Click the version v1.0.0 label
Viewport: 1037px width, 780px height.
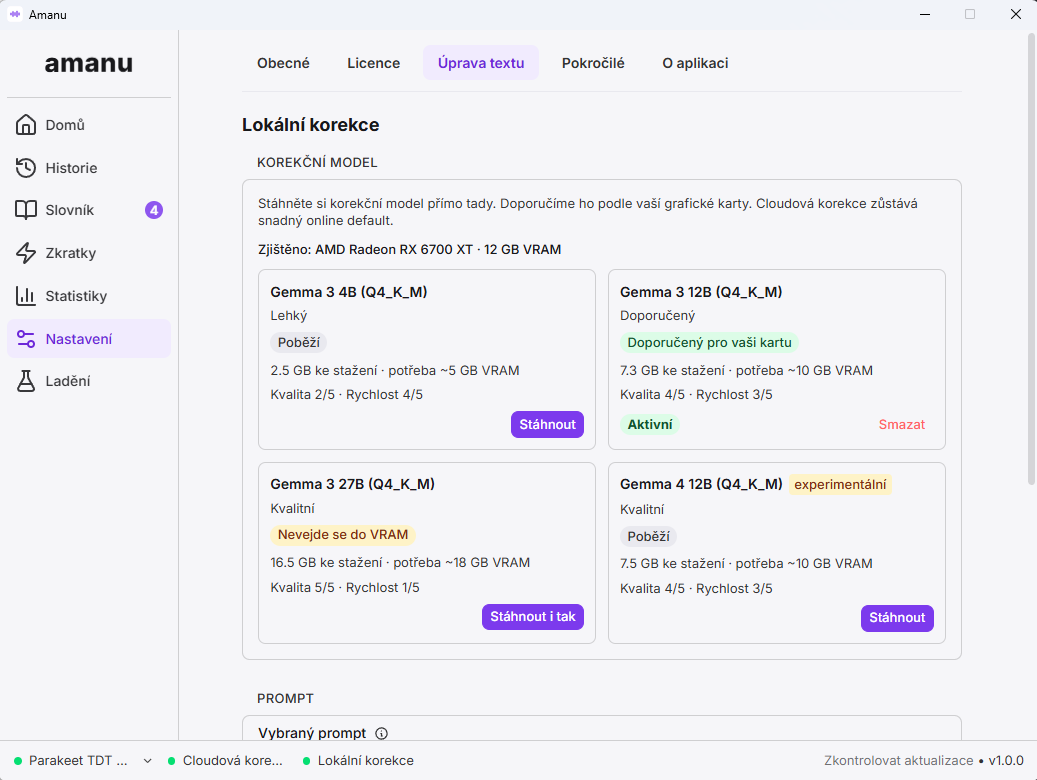(x=1006, y=761)
